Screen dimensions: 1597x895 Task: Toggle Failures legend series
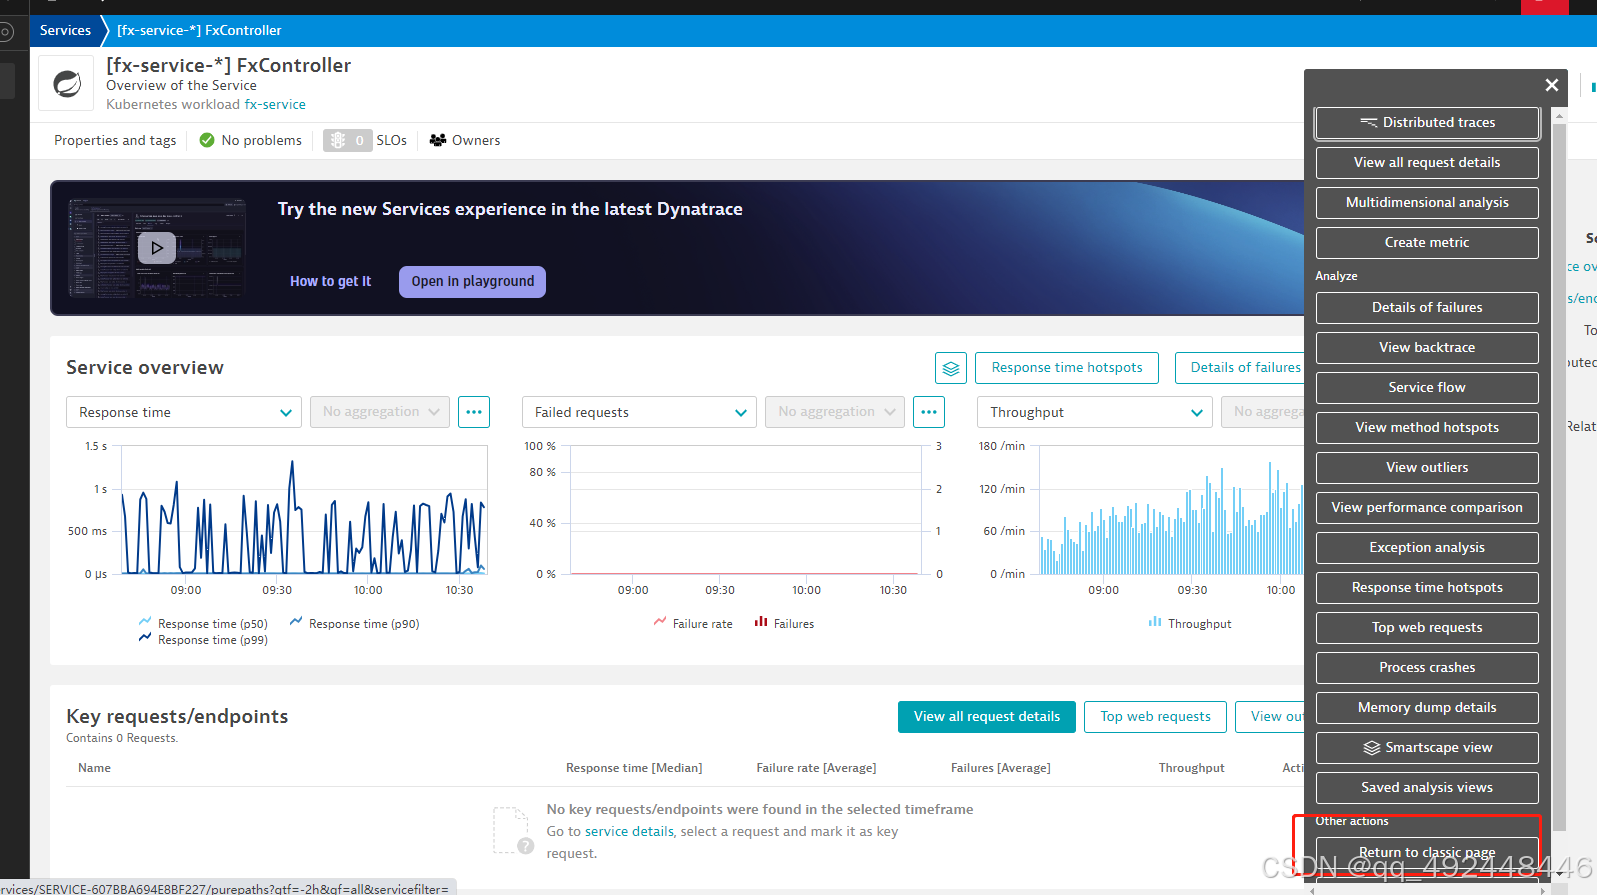point(784,623)
